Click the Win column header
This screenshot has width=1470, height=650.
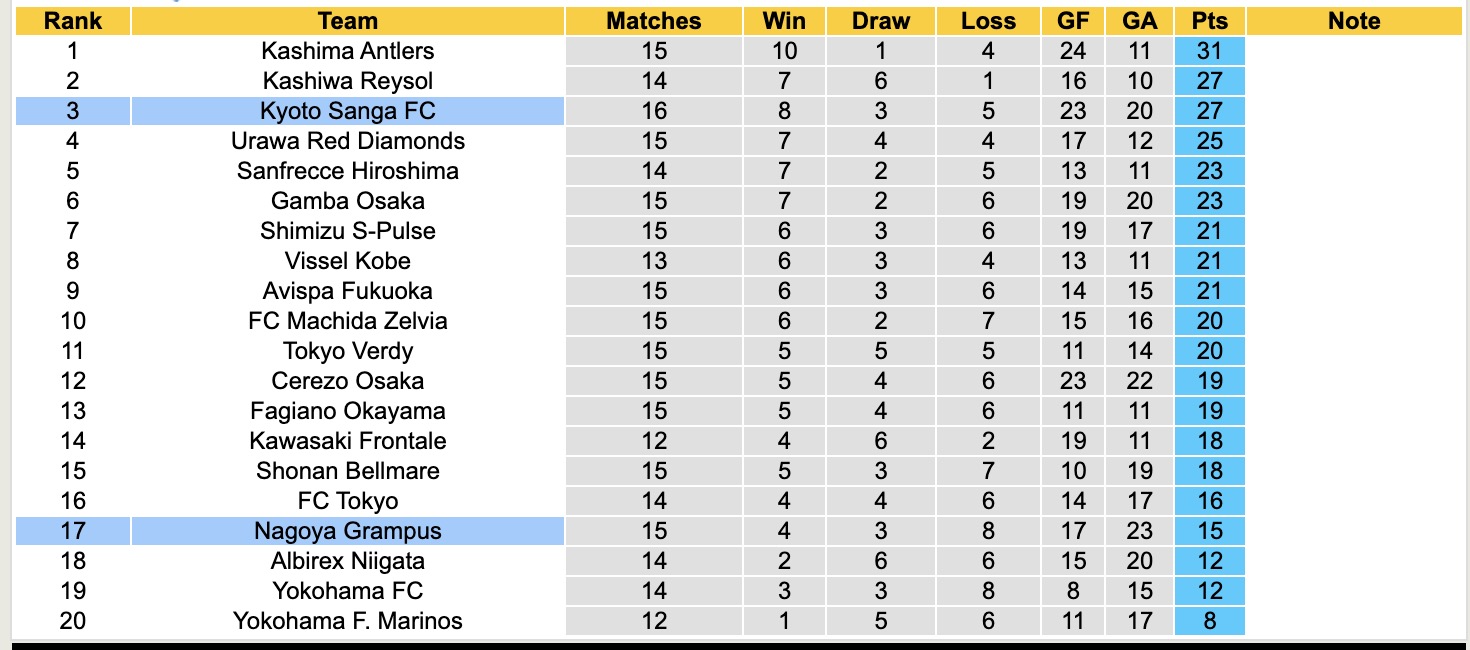[x=784, y=21]
